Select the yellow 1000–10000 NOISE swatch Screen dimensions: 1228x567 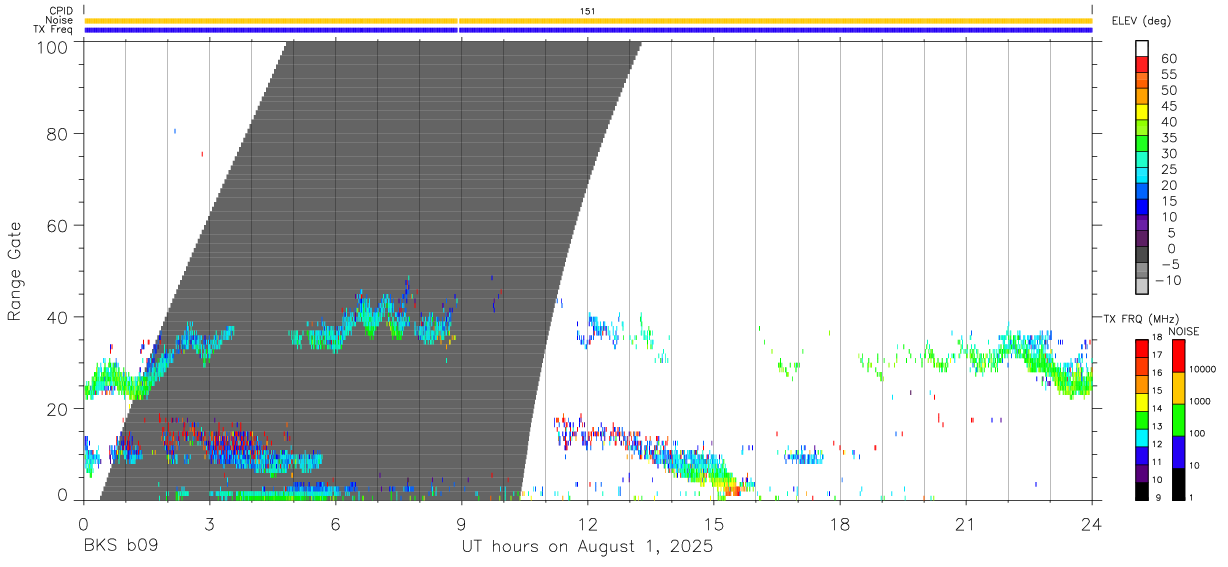(1178, 387)
